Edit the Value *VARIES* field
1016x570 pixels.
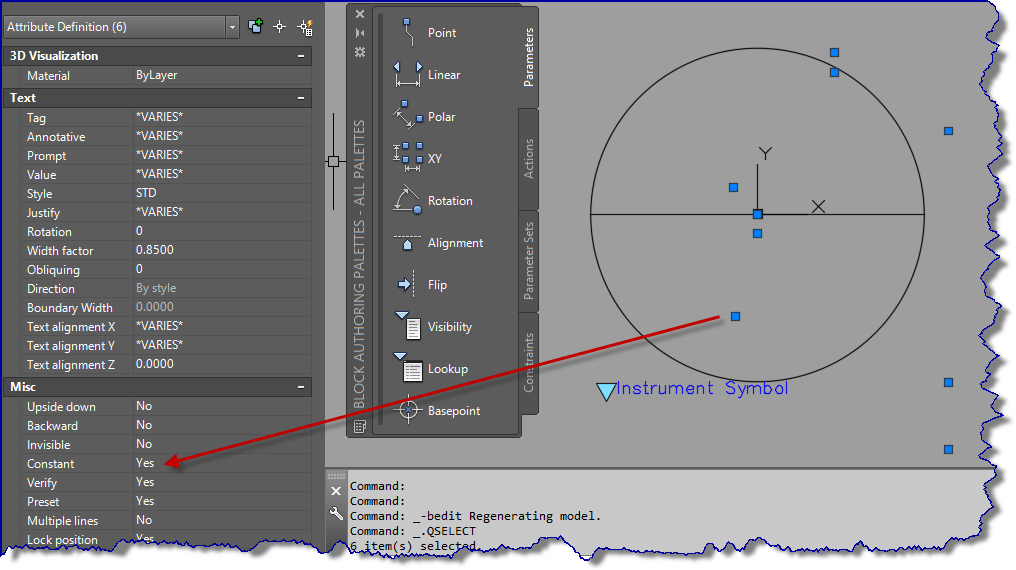222,174
